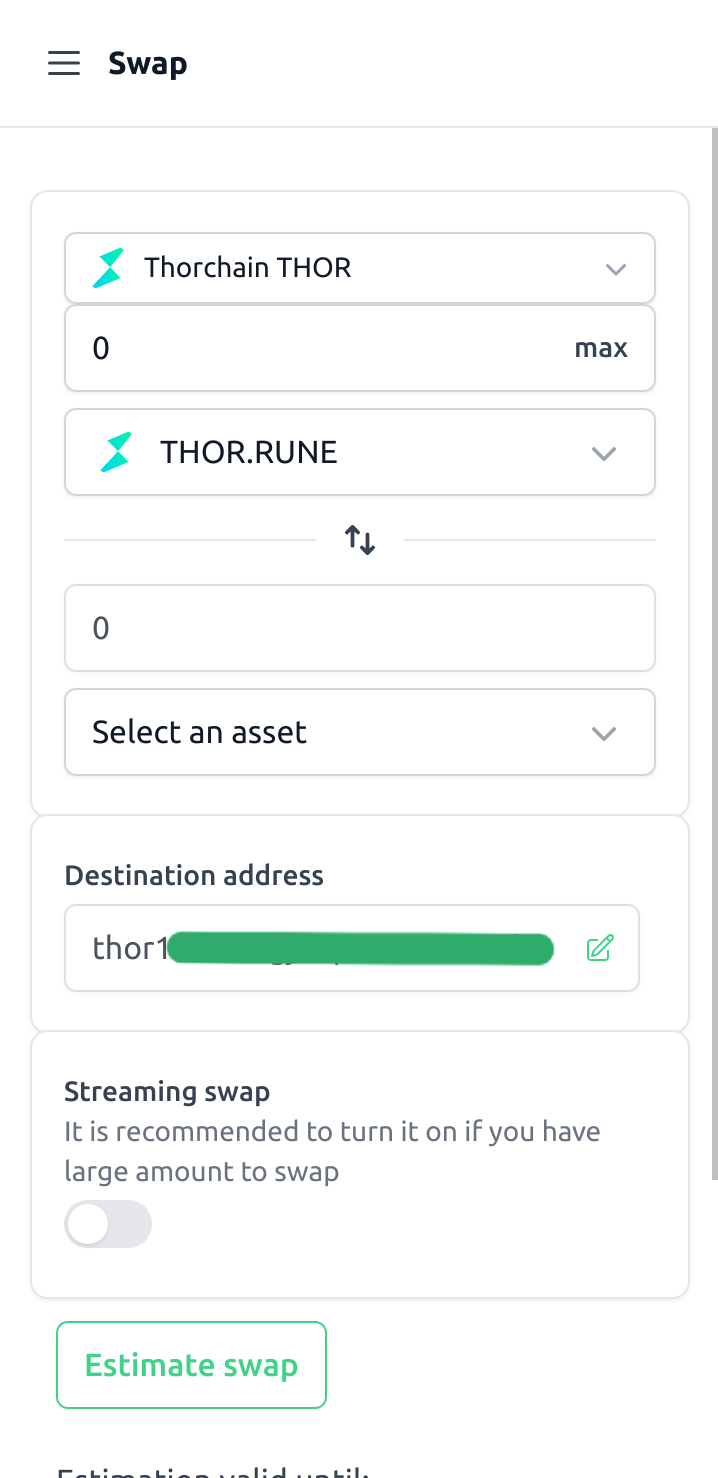Viewport: 718px width, 1478px height.
Task: Click the "Destination address" label
Action: click(194, 876)
